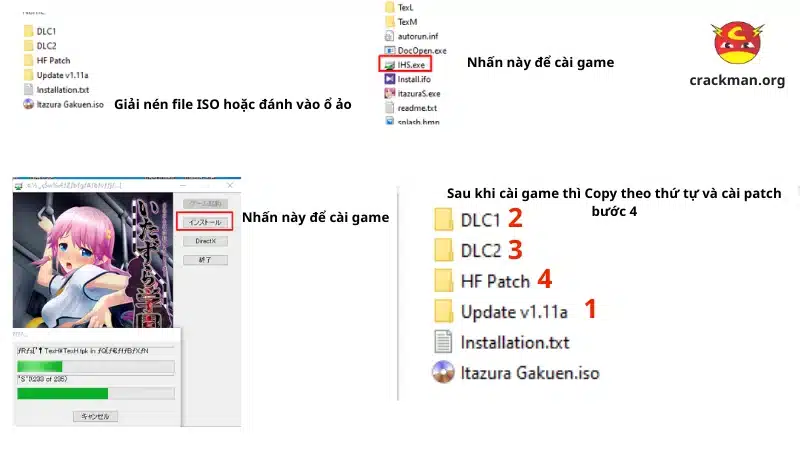This screenshot has width=800, height=450.
Task: Select the small DLC1 folder icon in the compact list
Action: 29,31
